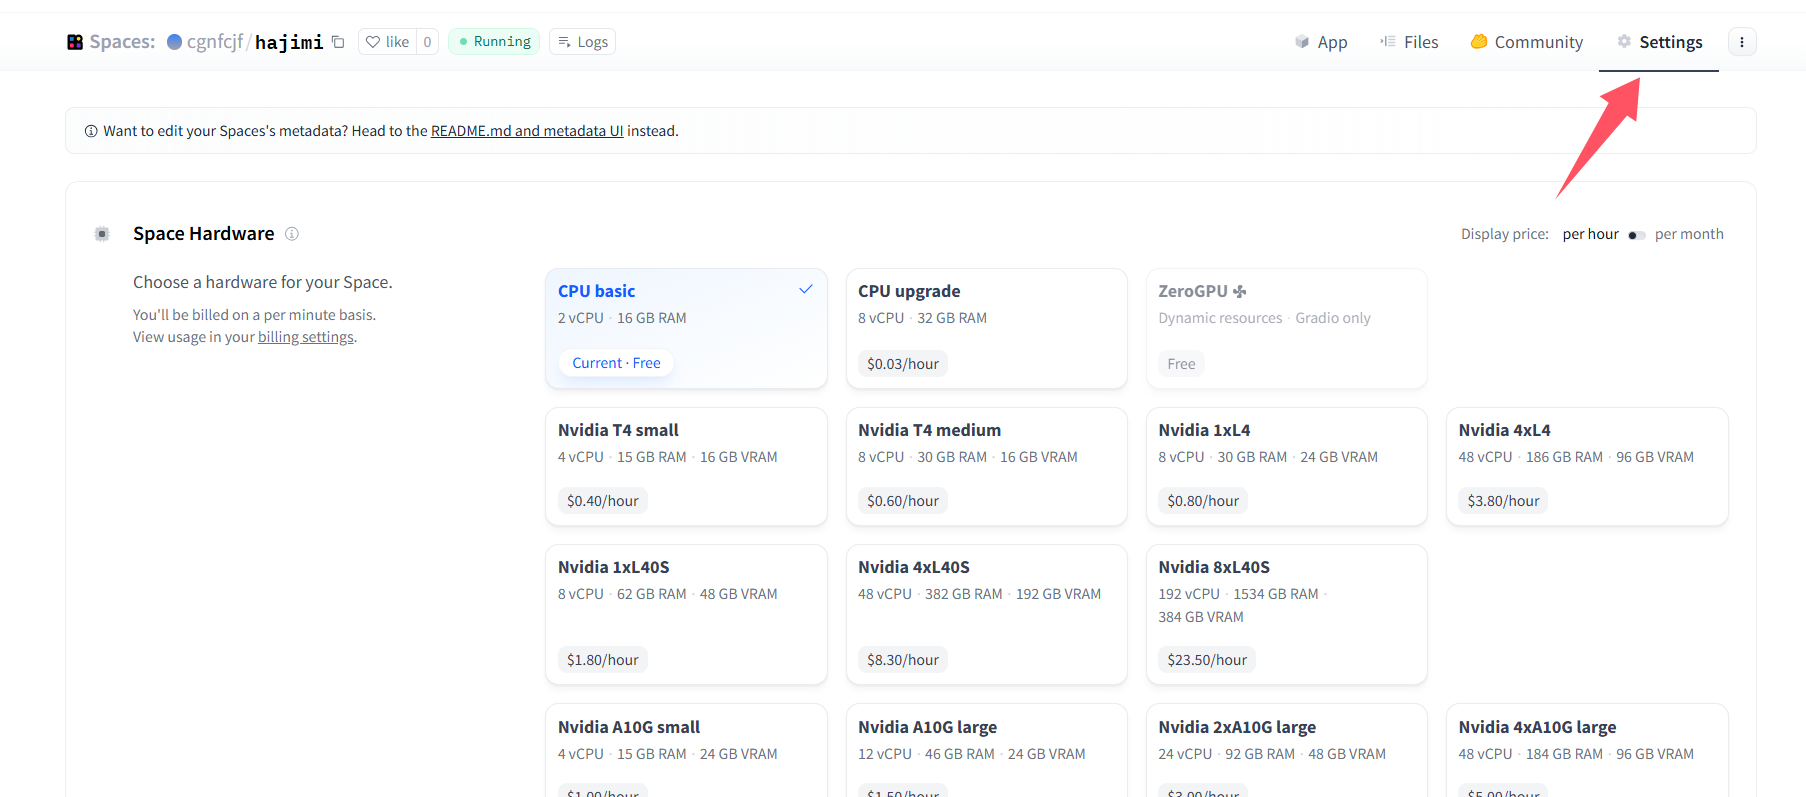The height and width of the screenshot is (797, 1806).
Task: Open the three-dot more options menu
Action: [1742, 42]
